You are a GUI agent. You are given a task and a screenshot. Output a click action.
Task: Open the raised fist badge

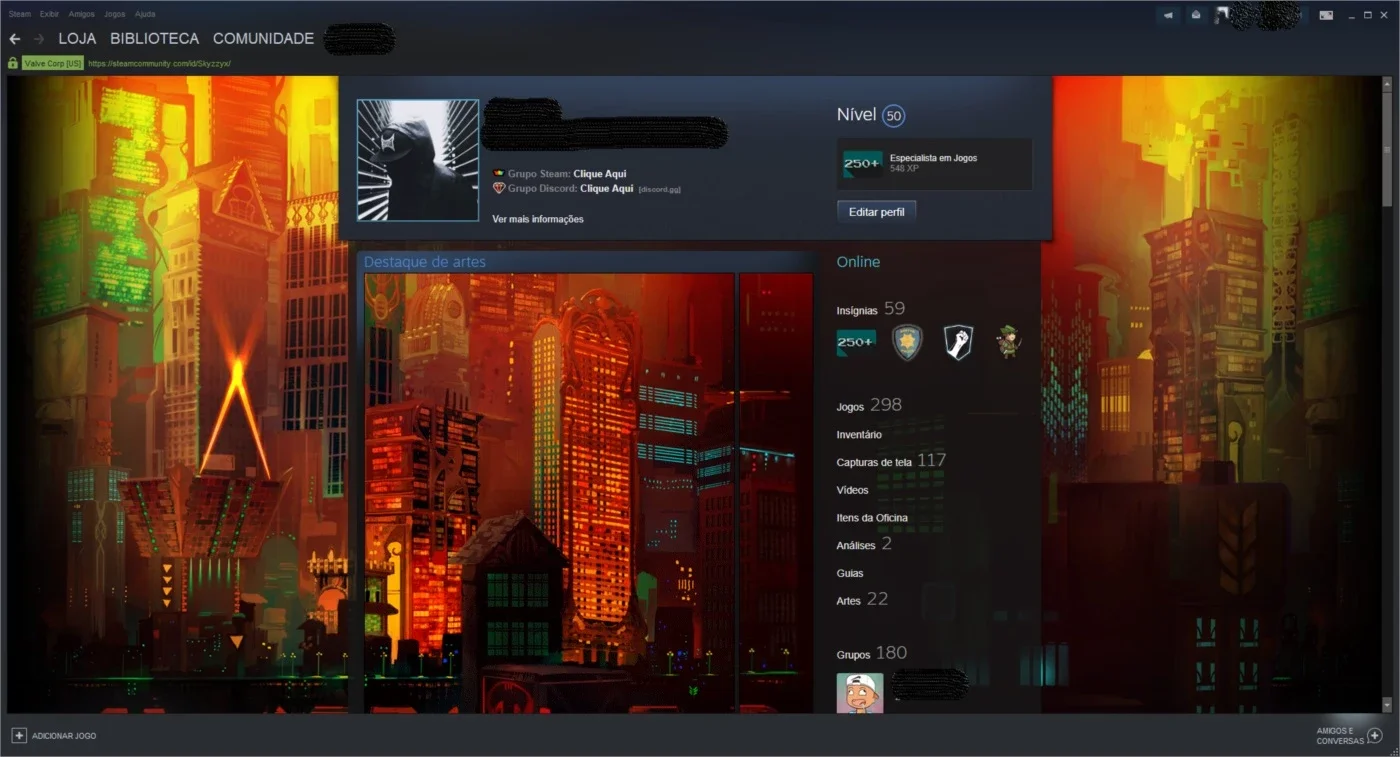(958, 343)
